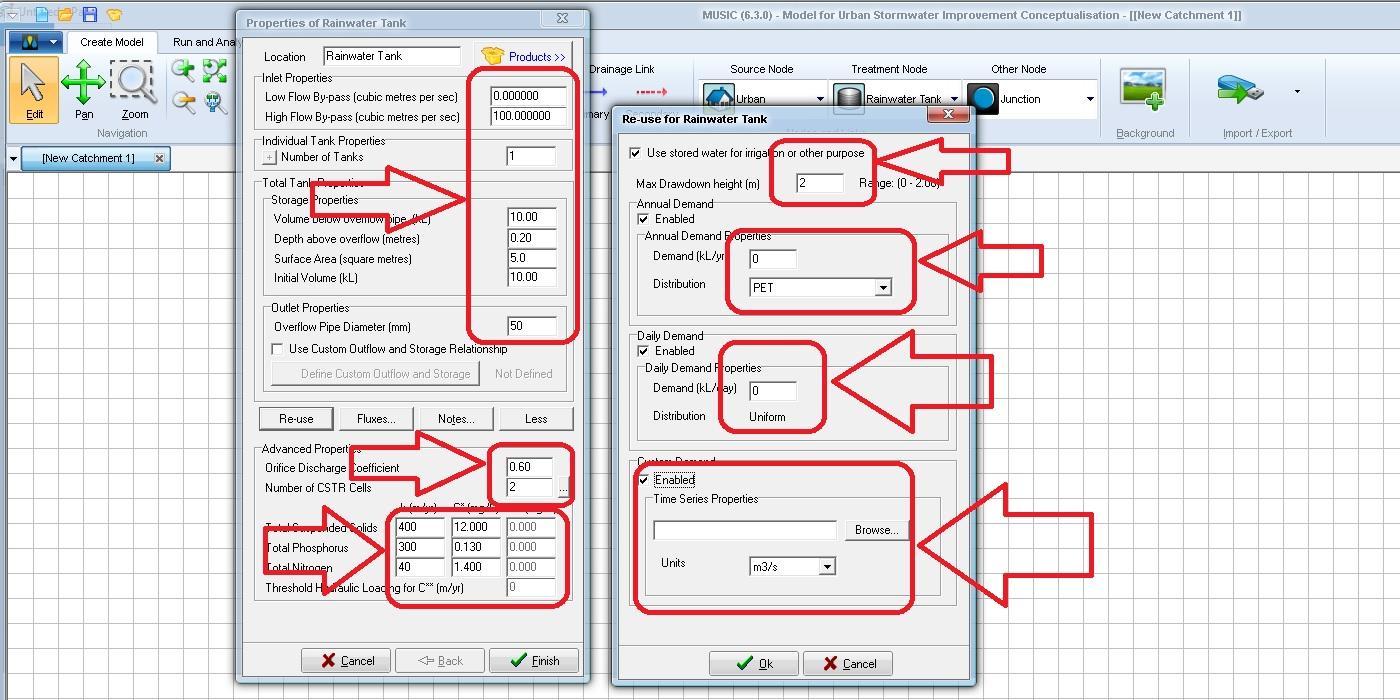Click the High Flow By-pass input field

(x=529, y=116)
